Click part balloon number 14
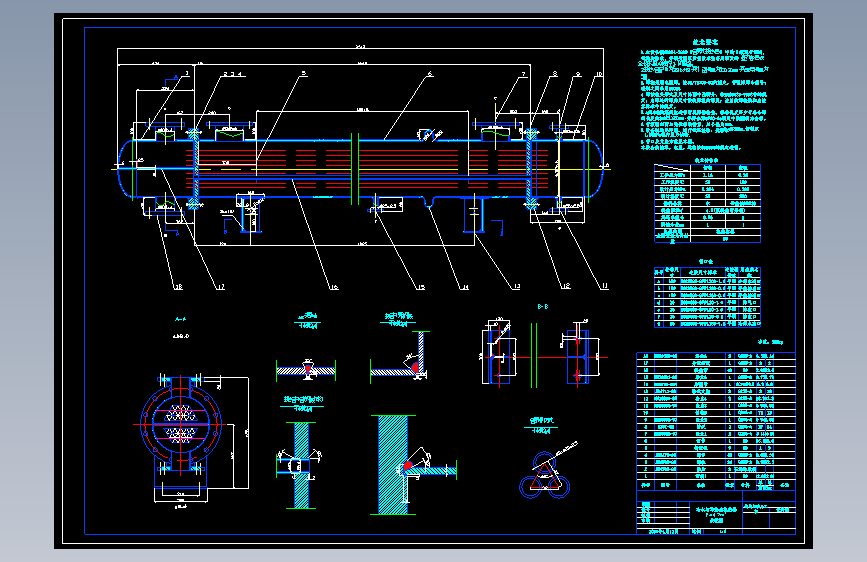The height and width of the screenshot is (562, 867). (x=464, y=287)
